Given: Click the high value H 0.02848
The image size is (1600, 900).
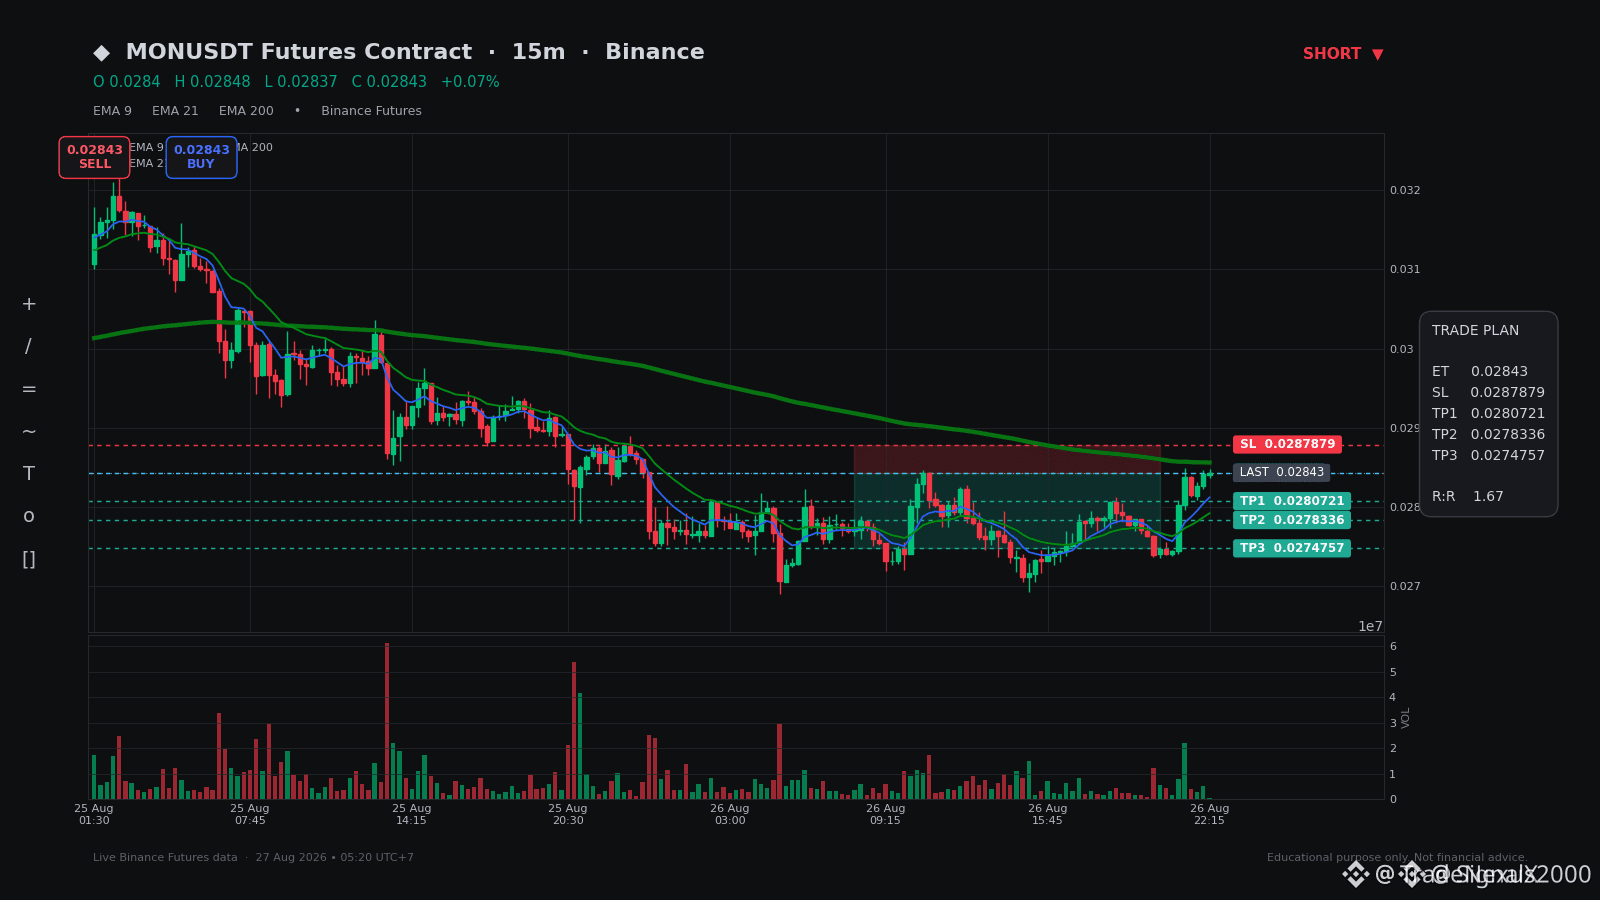Looking at the screenshot, I should click(213, 82).
